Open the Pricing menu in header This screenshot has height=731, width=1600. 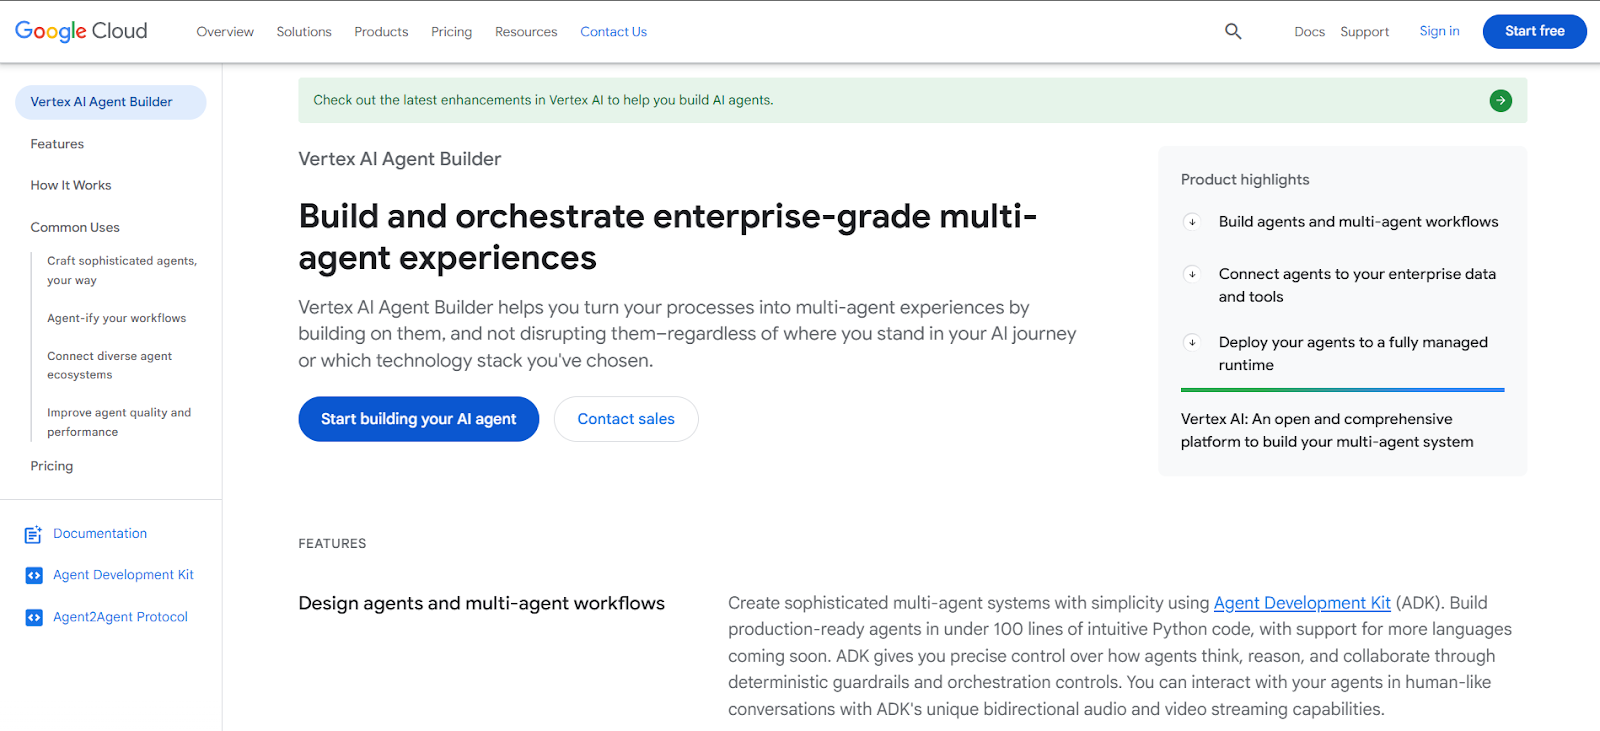451,32
